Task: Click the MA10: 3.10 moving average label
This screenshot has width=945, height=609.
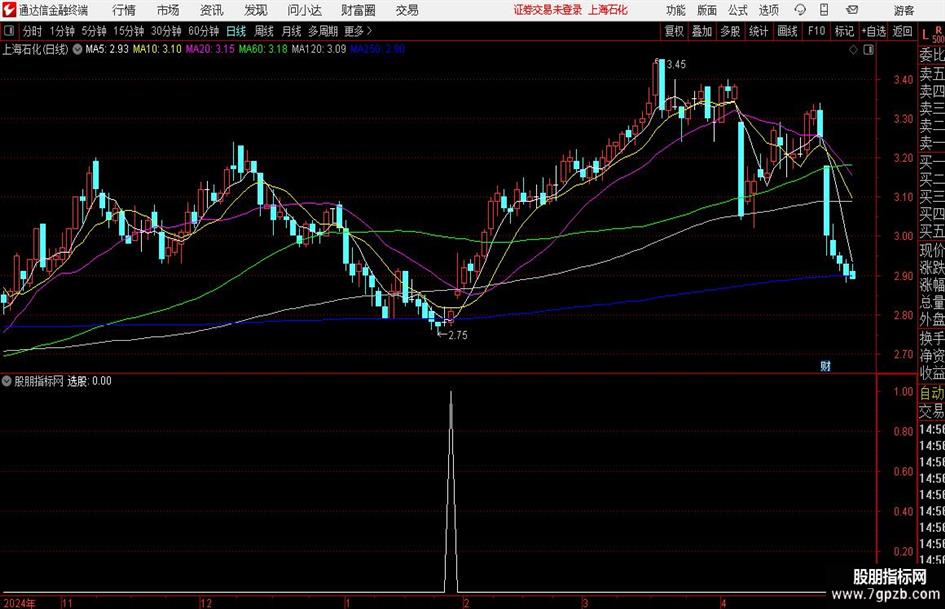Action: tap(157, 49)
